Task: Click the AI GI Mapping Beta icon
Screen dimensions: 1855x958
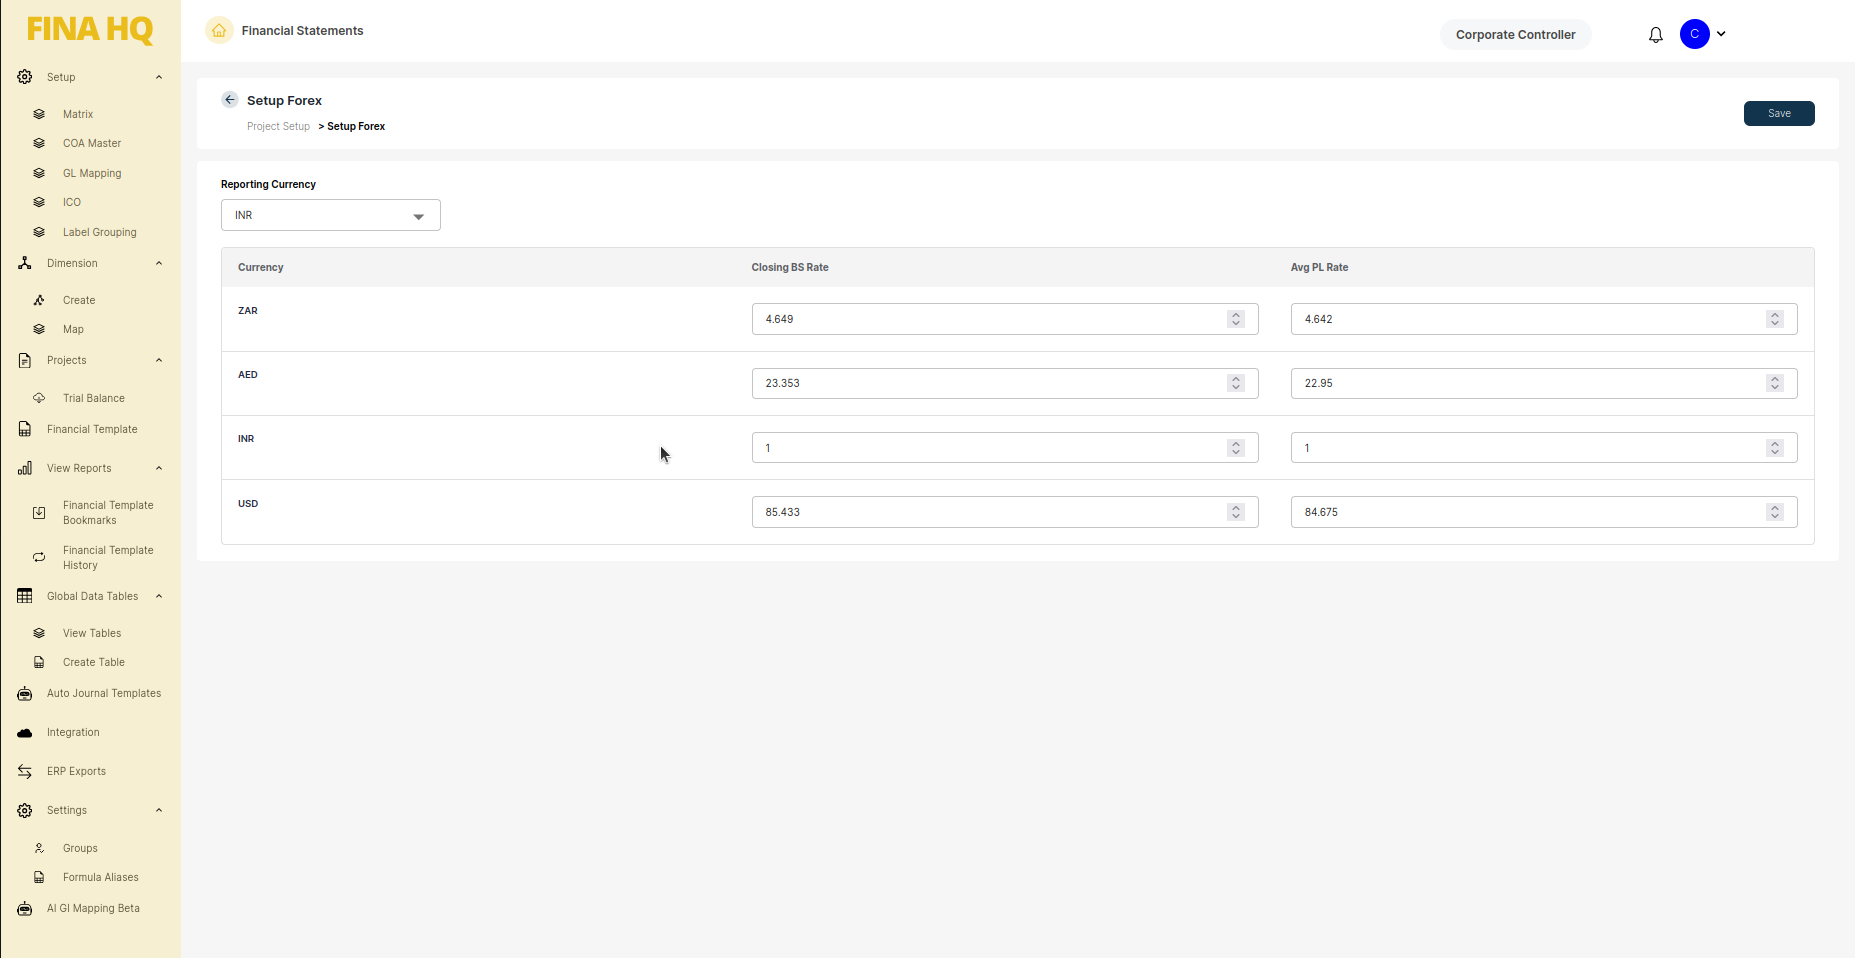Action: click(x=25, y=909)
